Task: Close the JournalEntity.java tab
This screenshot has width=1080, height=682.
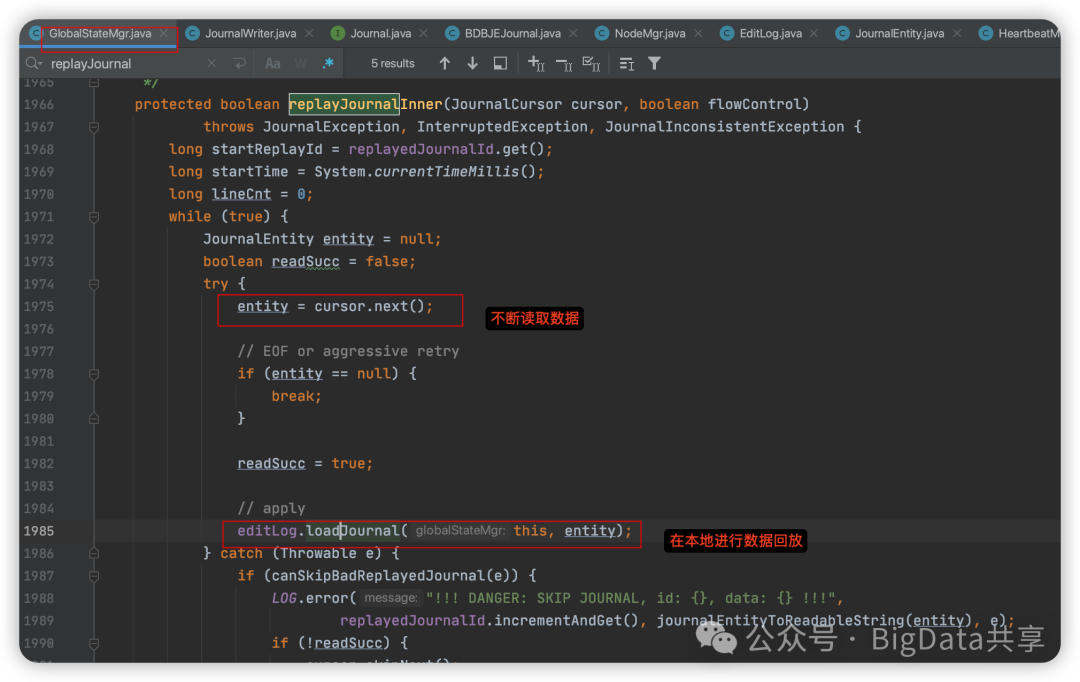Action: coord(957,33)
